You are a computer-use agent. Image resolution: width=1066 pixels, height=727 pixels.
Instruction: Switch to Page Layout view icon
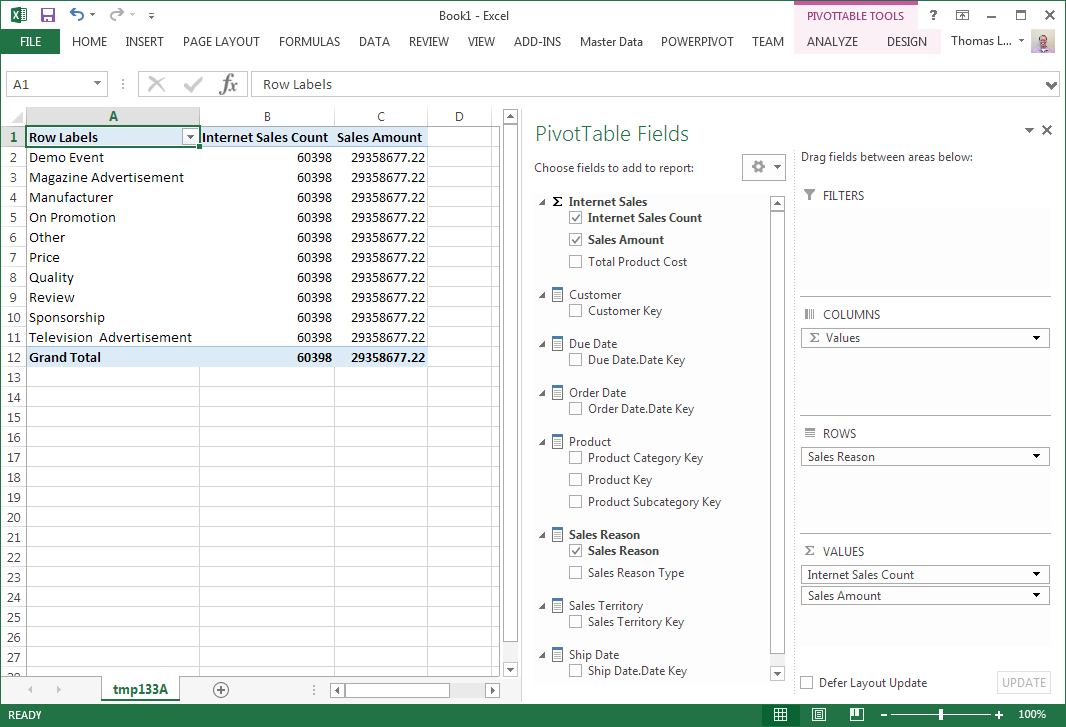coord(819,715)
